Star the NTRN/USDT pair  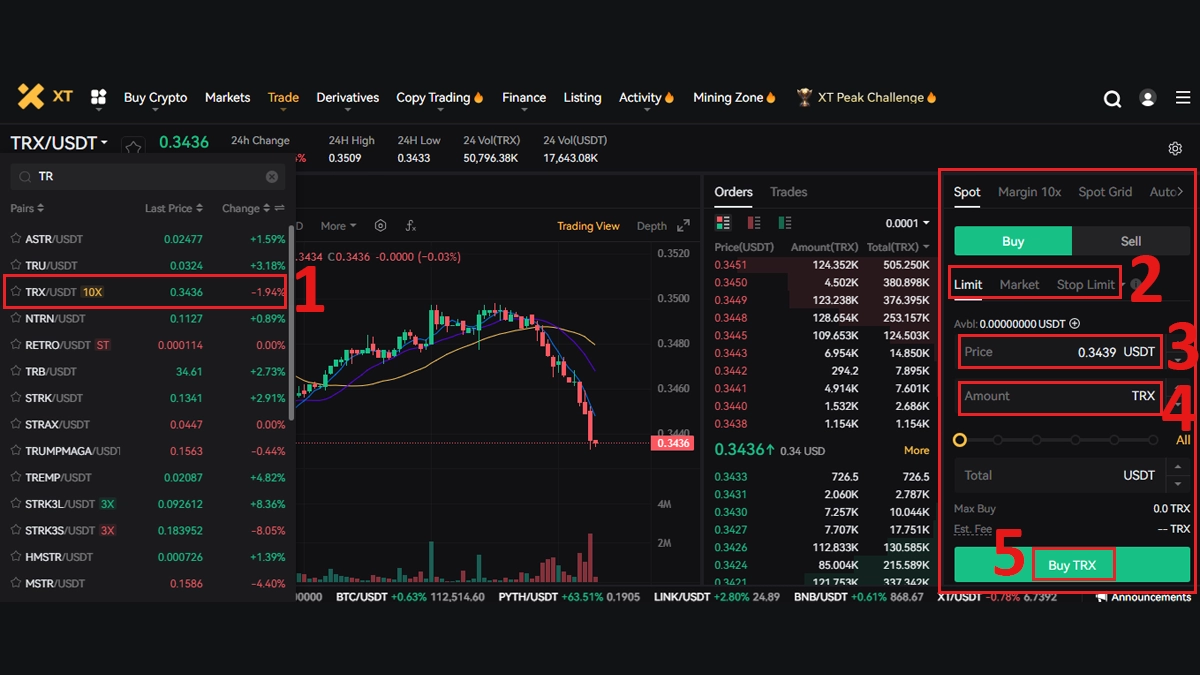click(x=16, y=318)
